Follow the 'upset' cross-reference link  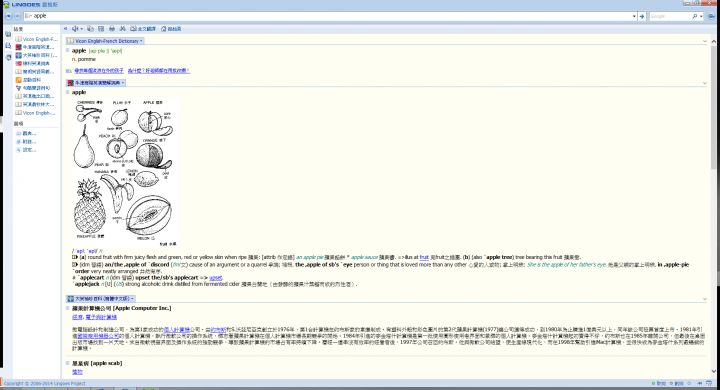[x=215, y=278]
